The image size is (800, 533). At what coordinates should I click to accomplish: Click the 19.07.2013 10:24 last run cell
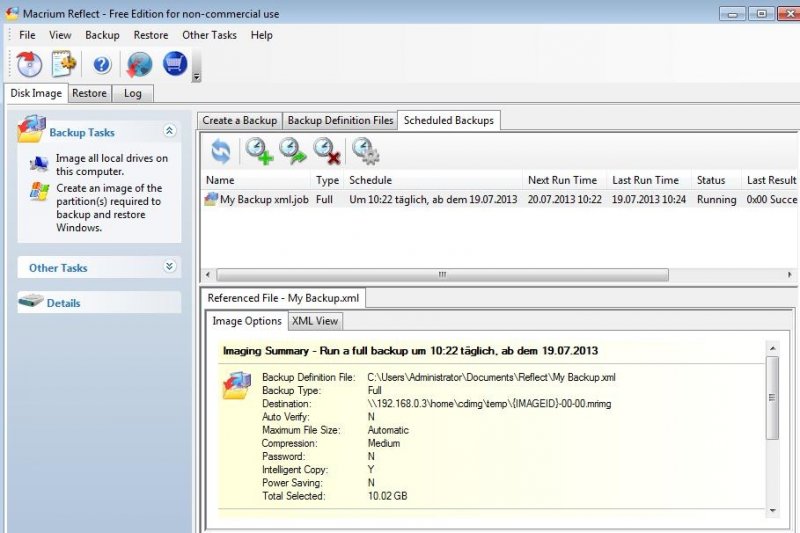(649, 199)
